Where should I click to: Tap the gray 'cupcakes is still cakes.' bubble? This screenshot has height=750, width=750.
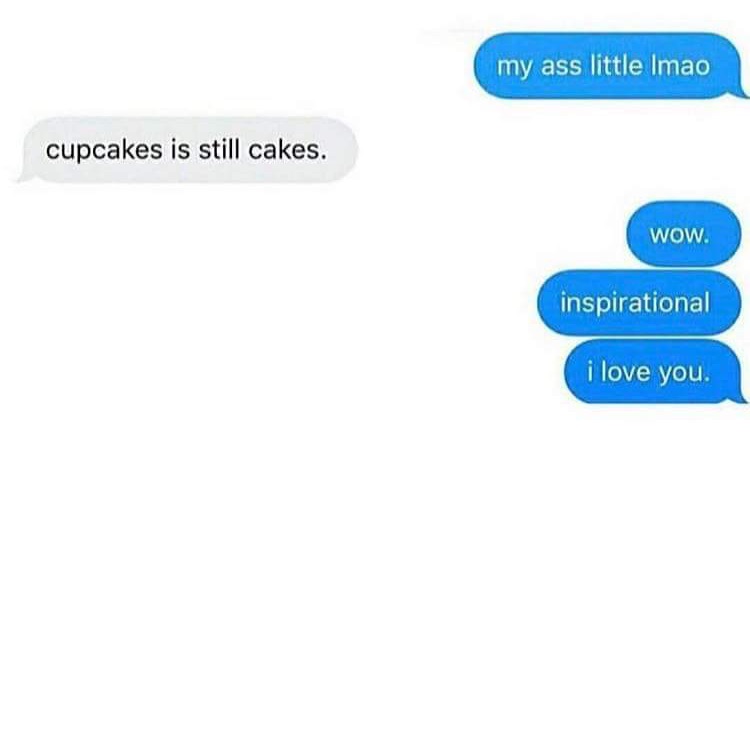(x=189, y=150)
